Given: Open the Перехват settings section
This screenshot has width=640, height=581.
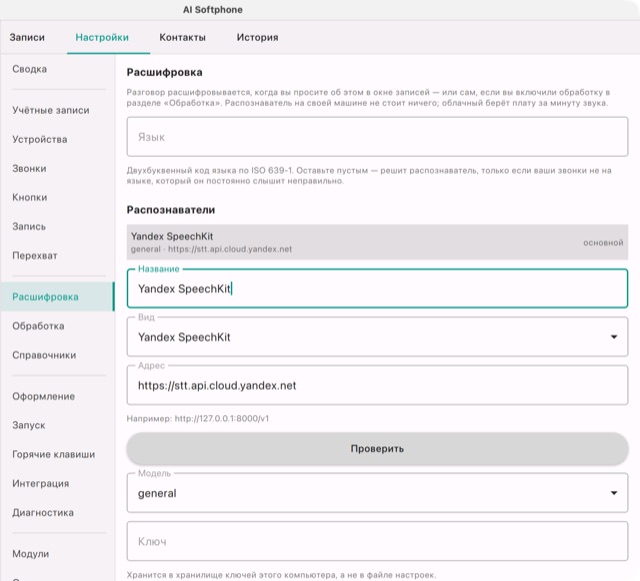Looking at the screenshot, I should (57, 256).
